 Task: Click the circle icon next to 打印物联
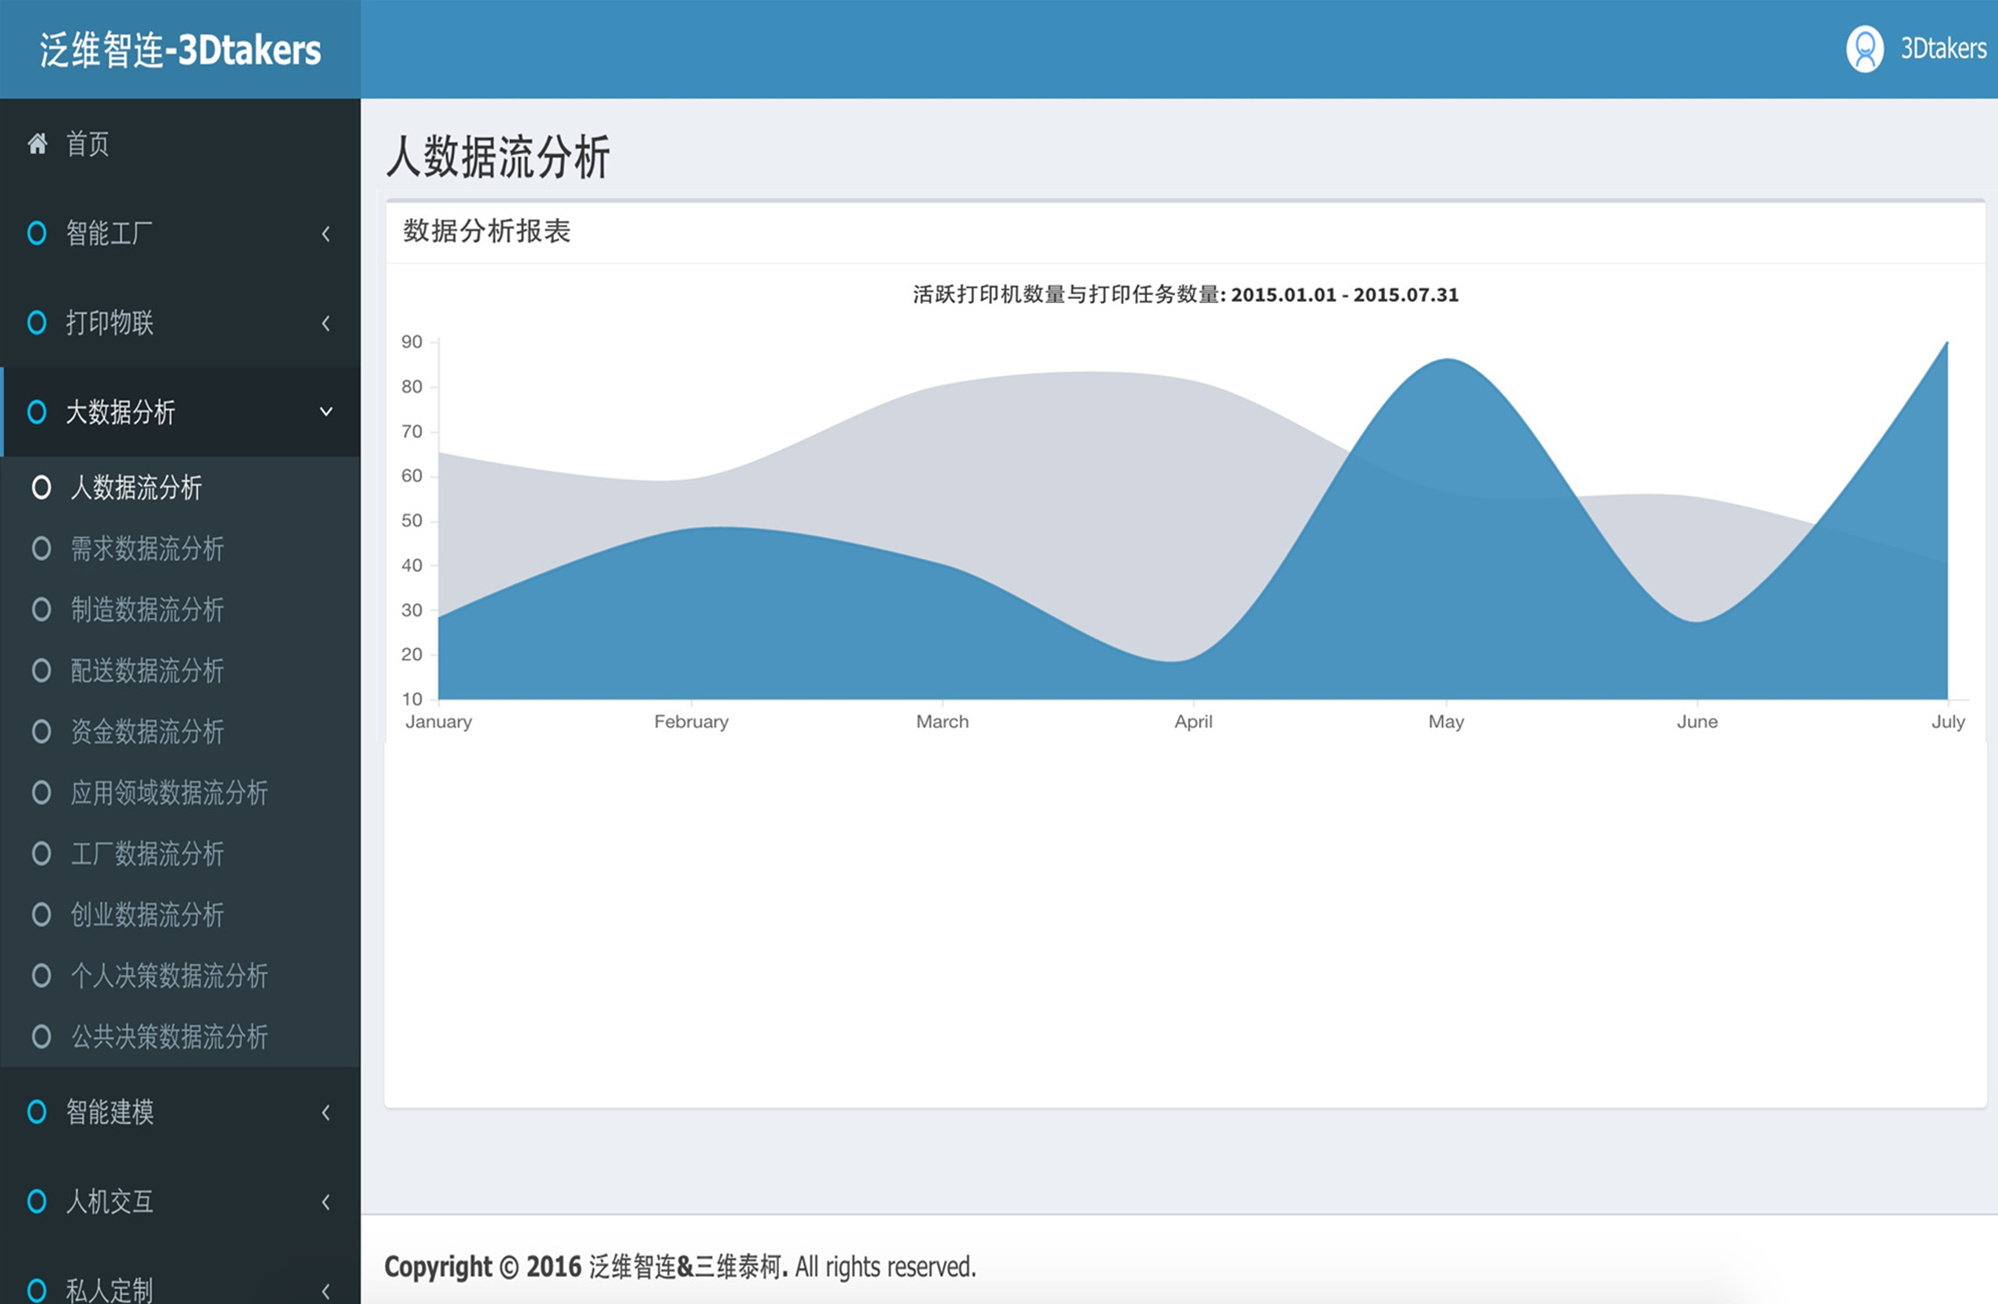coord(37,323)
